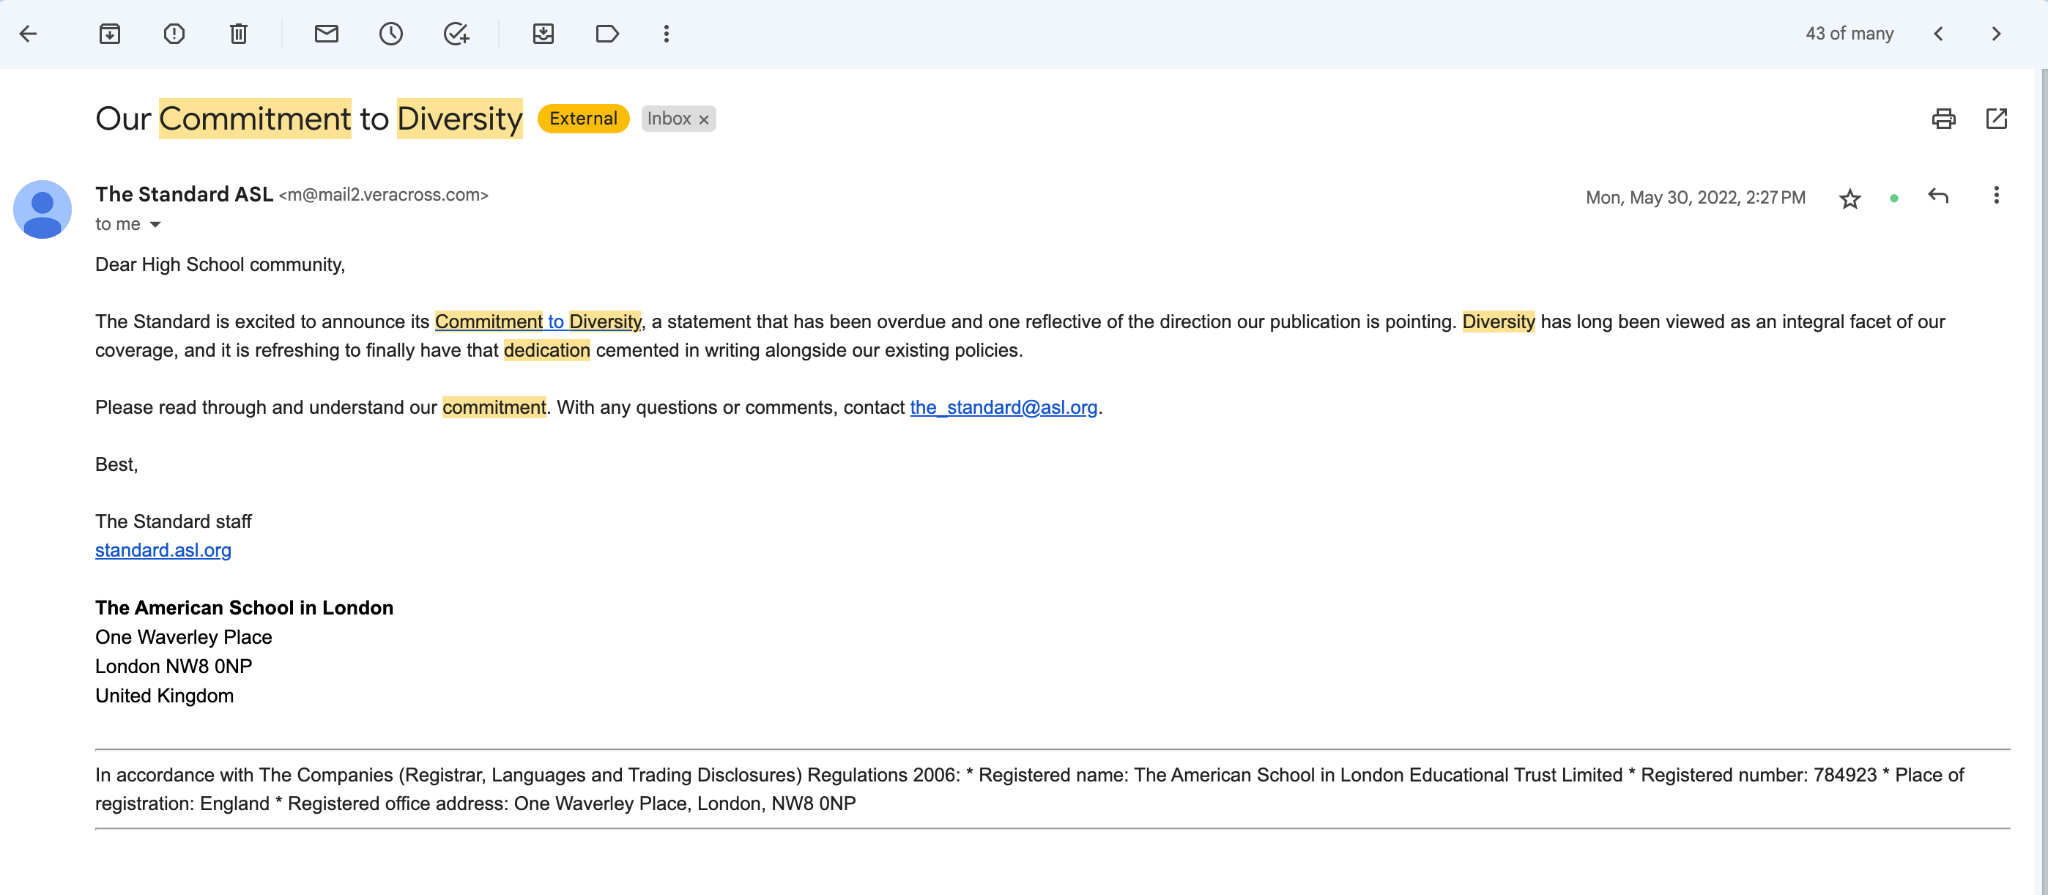The height and width of the screenshot is (895, 2048).
Task: Open message More options beside reply
Action: (1996, 196)
